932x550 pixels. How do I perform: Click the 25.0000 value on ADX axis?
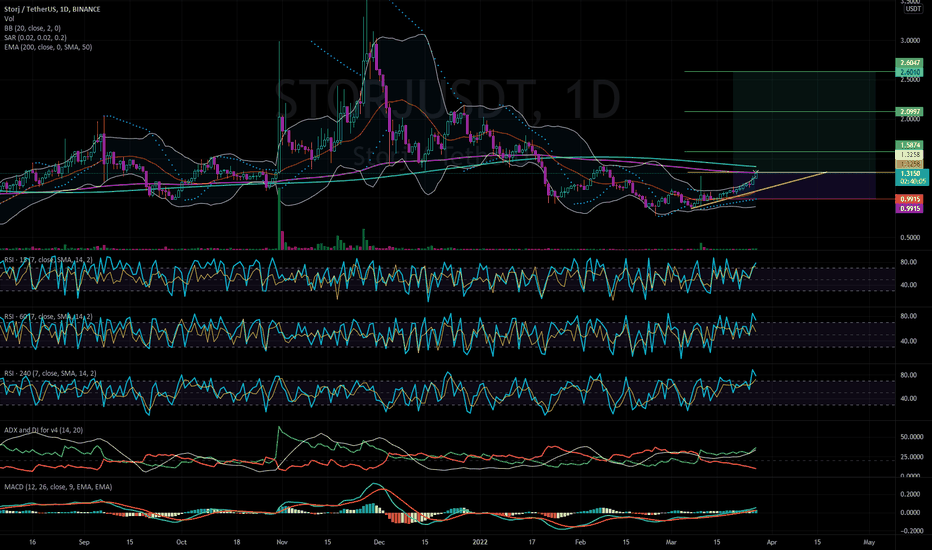click(x=912, y=457)
